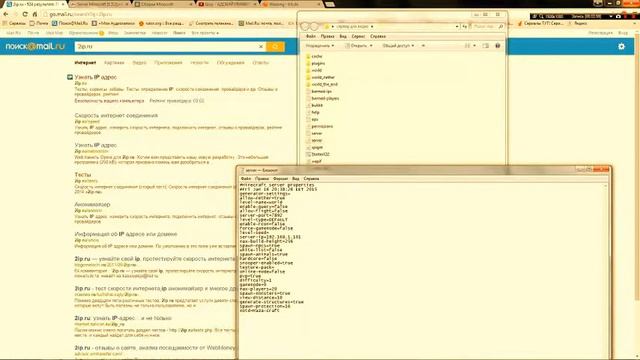Select the bukkit file in Explorer
This screenshot has height=360, width=640.
(x=314, y=105)
